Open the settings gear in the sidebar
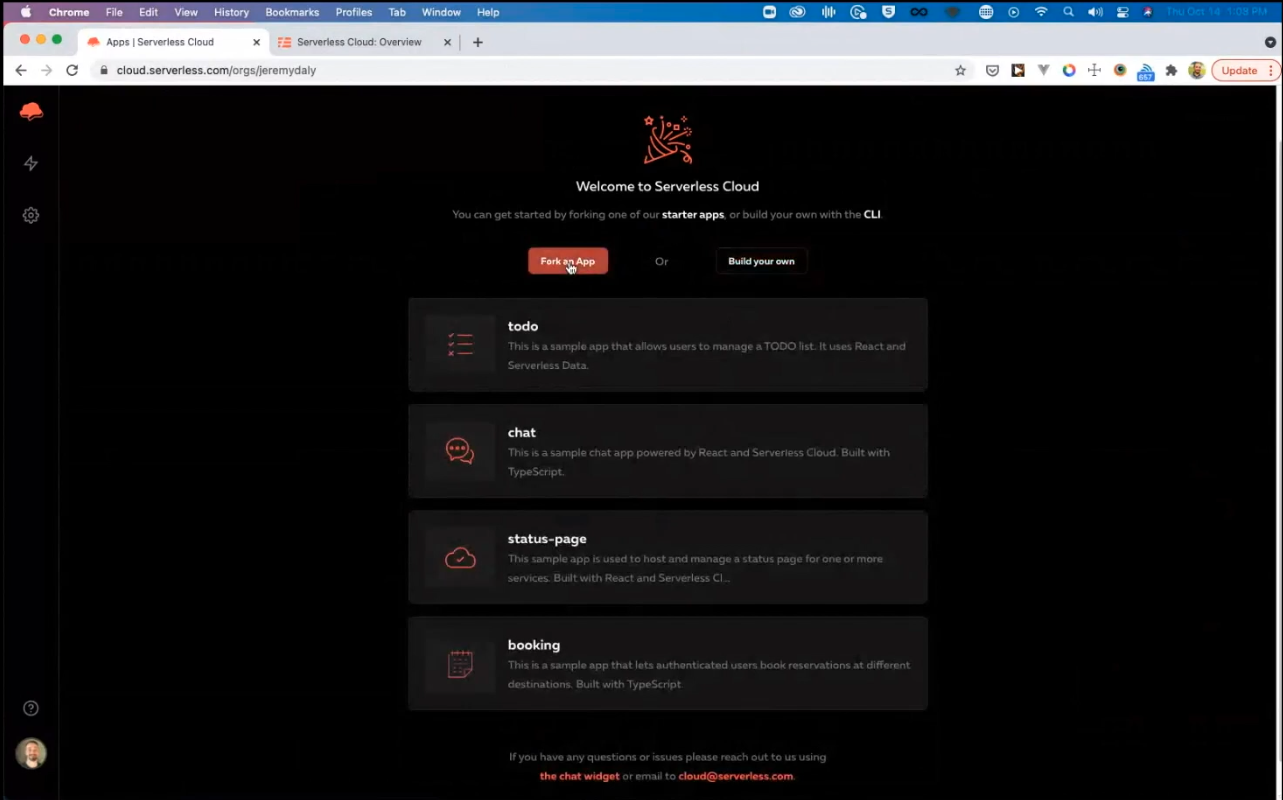 coord(30,215)
